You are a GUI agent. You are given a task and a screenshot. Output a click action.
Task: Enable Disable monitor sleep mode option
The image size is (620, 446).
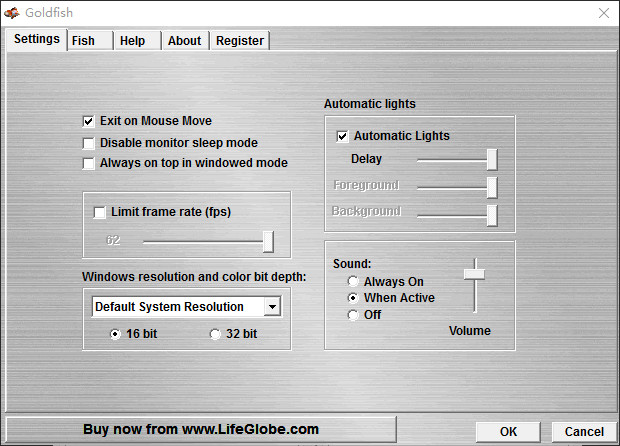(89, 143)
